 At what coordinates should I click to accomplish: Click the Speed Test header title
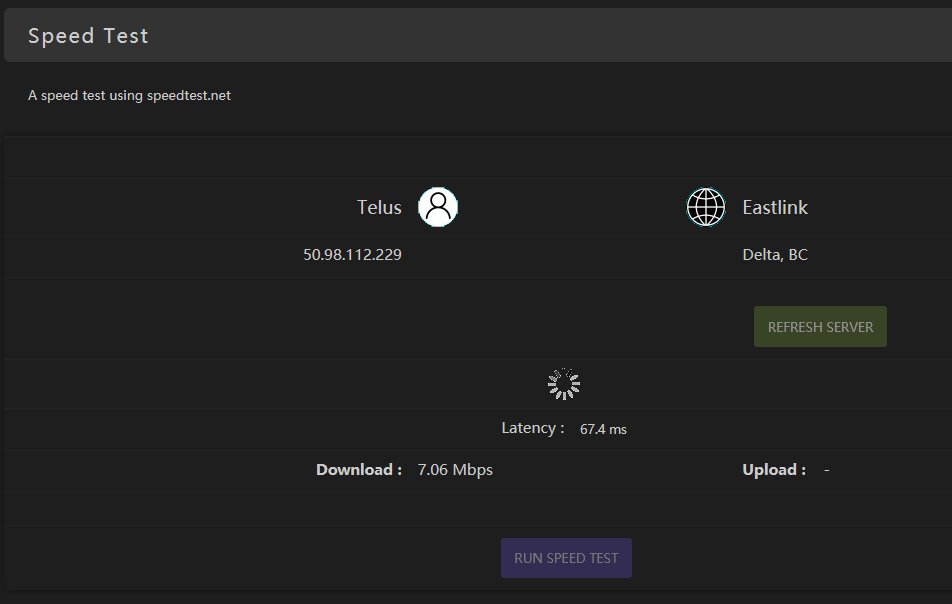pyautogui.click(x=88, y=36)
